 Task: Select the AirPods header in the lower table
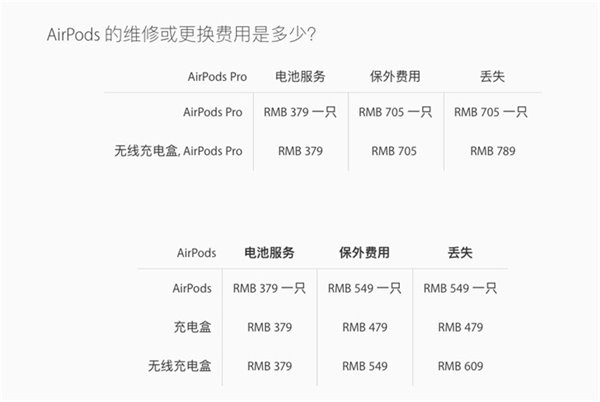click(196, 253)
